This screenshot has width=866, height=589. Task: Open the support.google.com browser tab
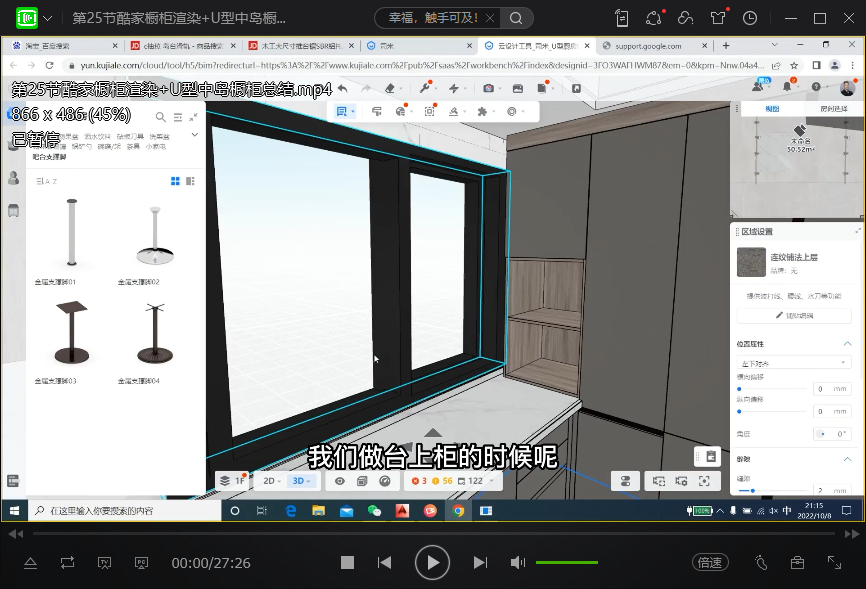click(x=648, y=46)
